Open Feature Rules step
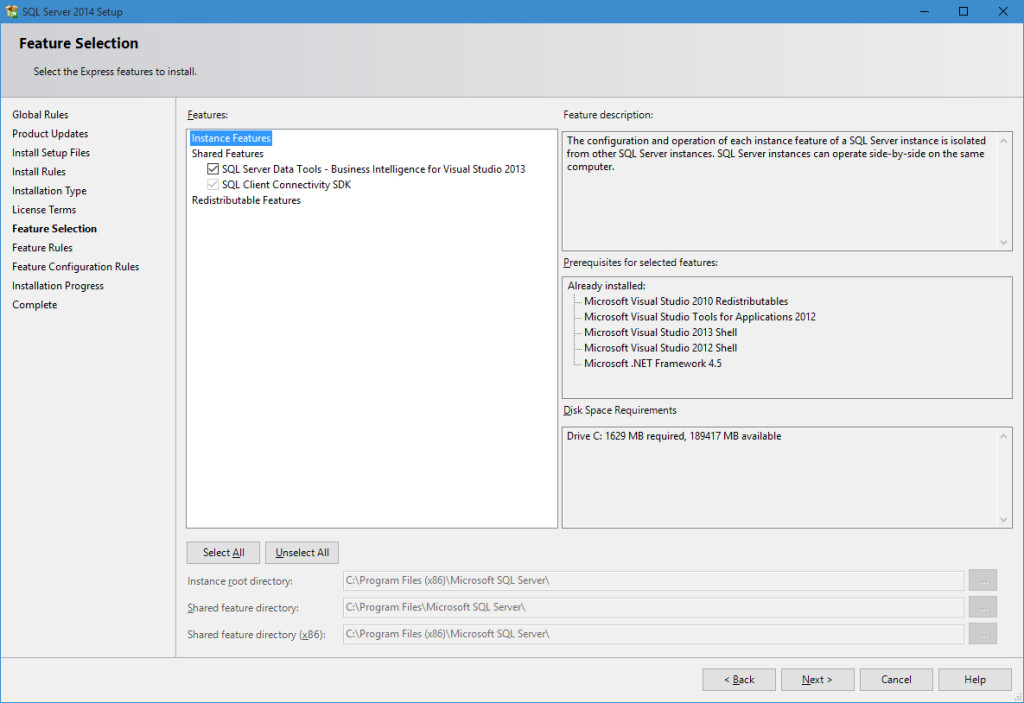The image size is (1024, 703). point(42,248)
